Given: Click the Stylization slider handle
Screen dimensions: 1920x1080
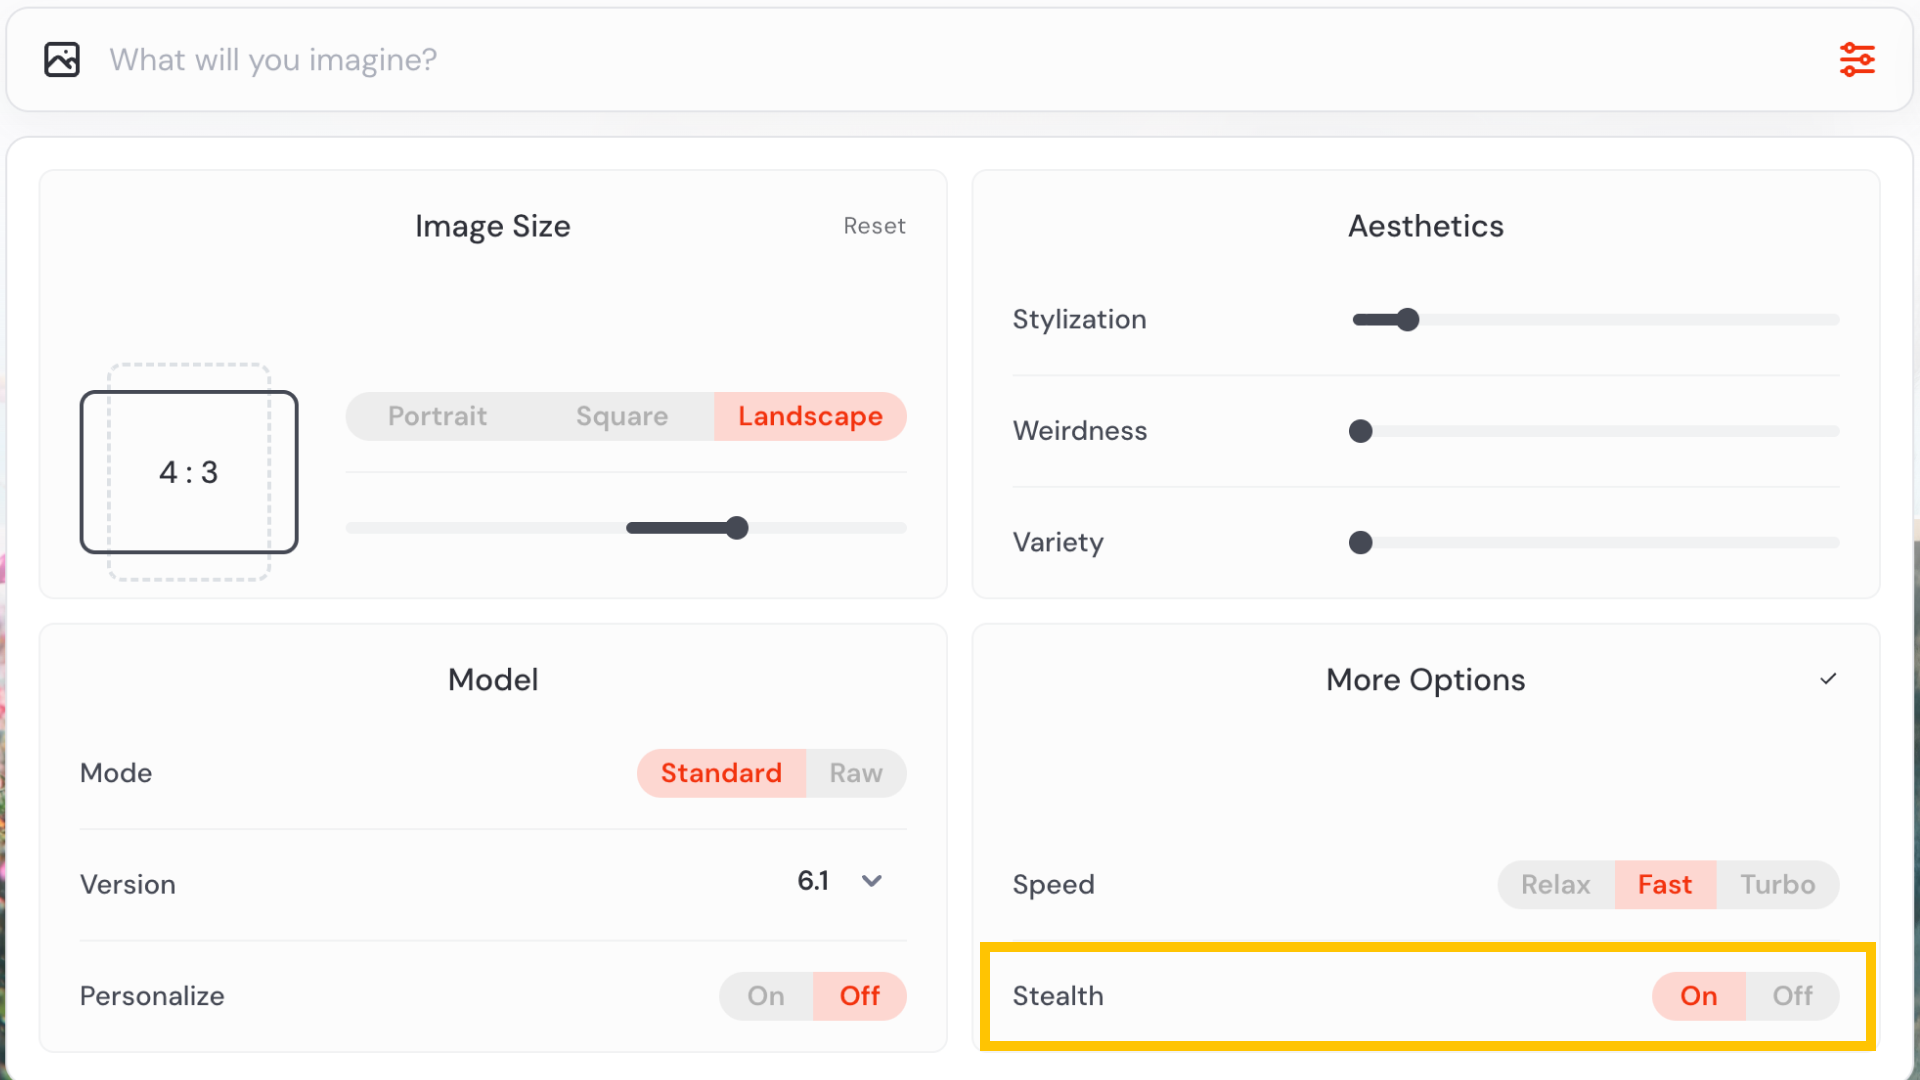Looking at the screenshot, I should tap(1408, 320).
